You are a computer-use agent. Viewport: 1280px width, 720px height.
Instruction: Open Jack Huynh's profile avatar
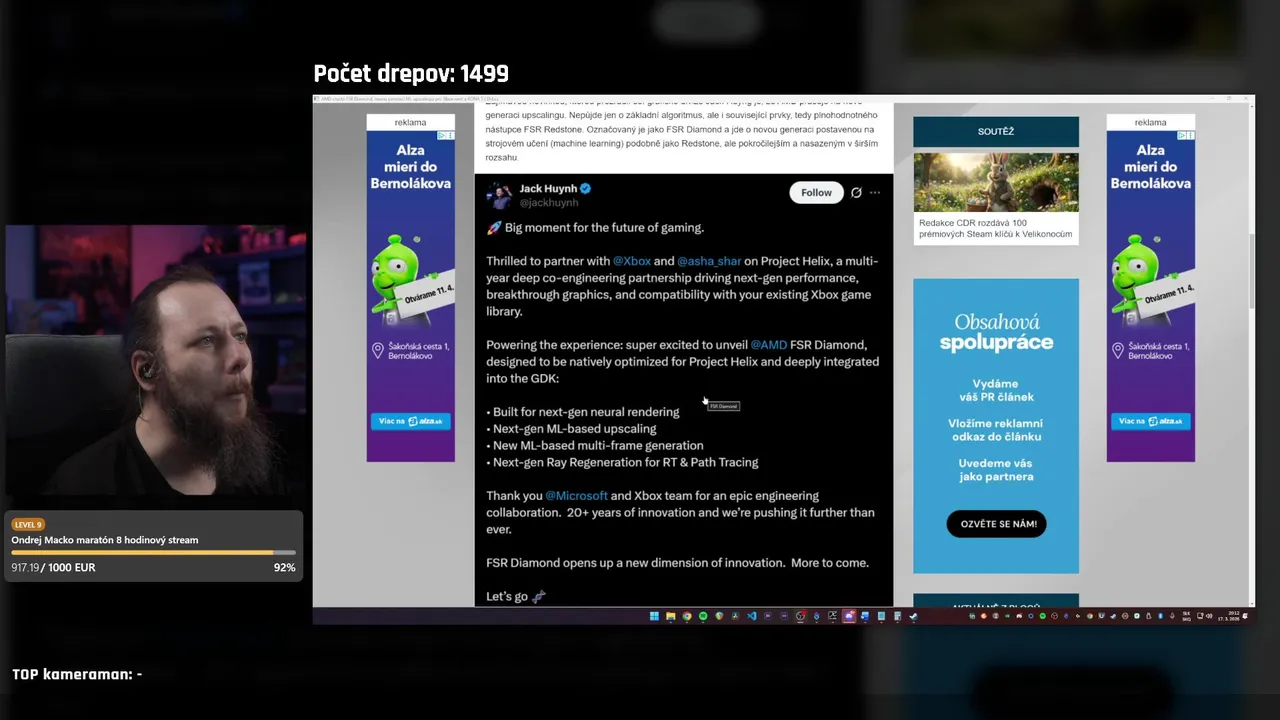point(500,195)
